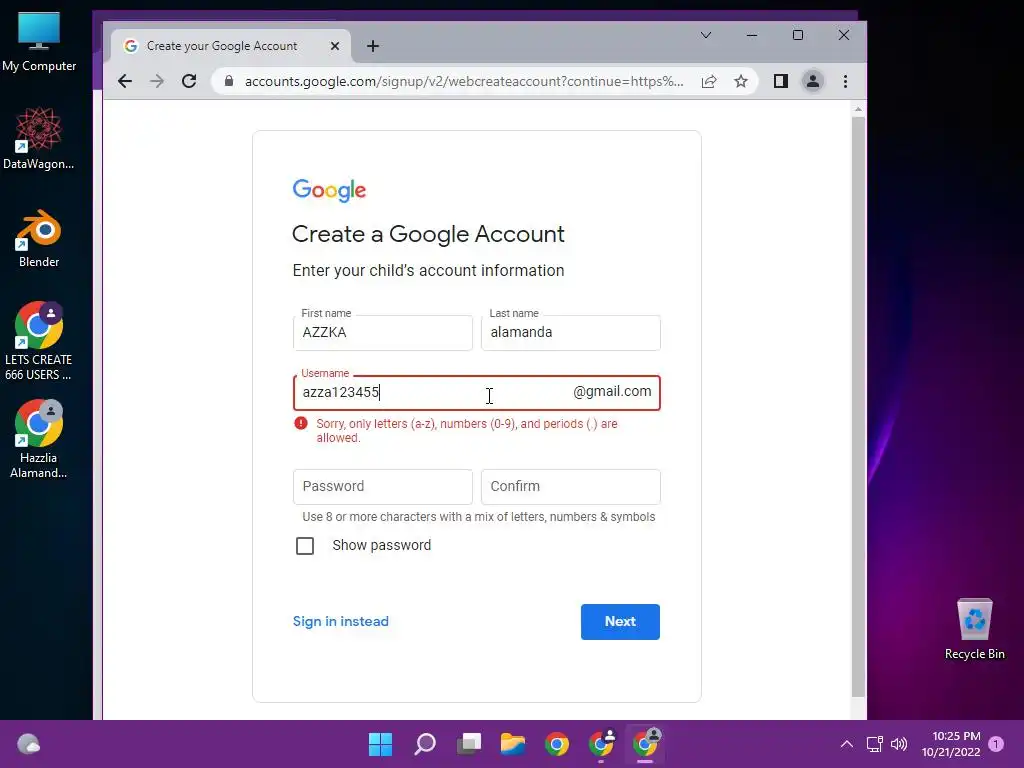1024x768 pixels.
Task: Open File Explorer from taskbar
Action: pyautogui.click(x=513, y=744)
